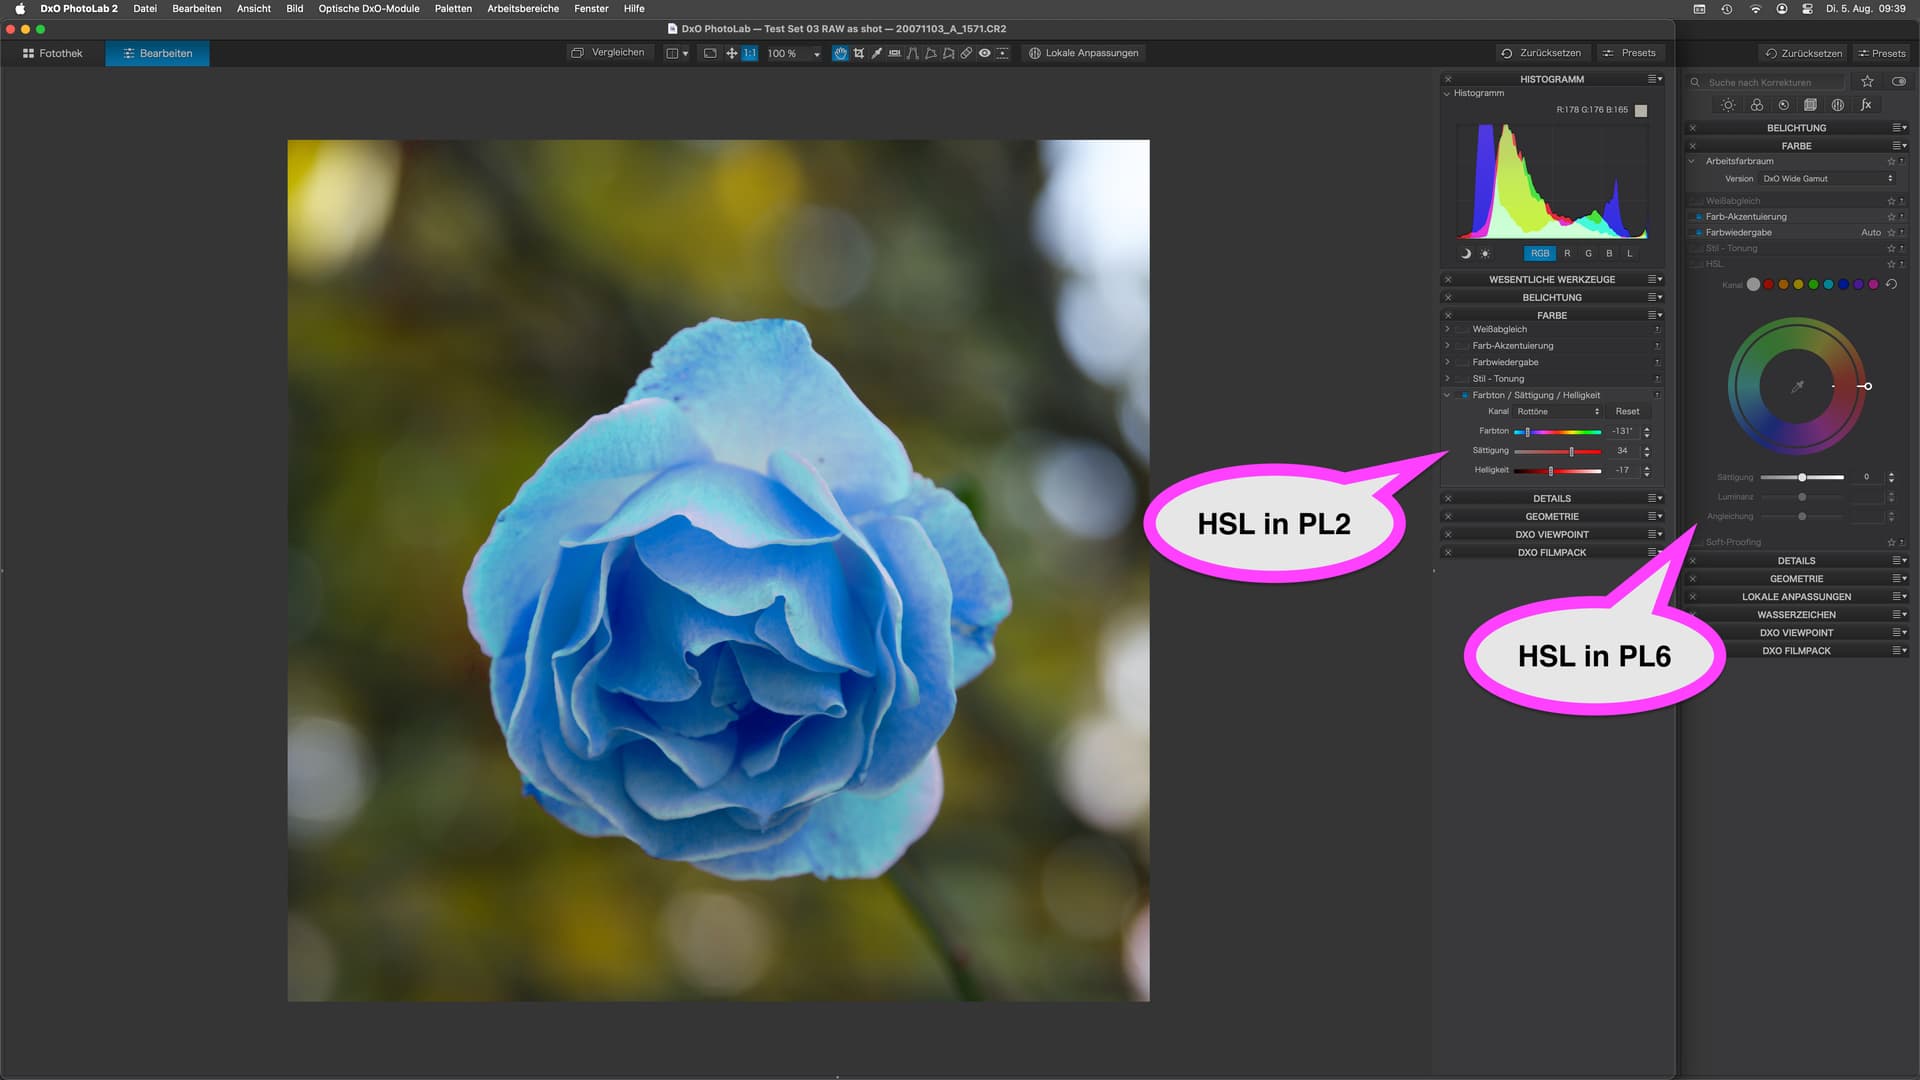Click the red-eye tool icon
The height and width of the screenshot is (1080, 1920).
[x=984, y=53]
